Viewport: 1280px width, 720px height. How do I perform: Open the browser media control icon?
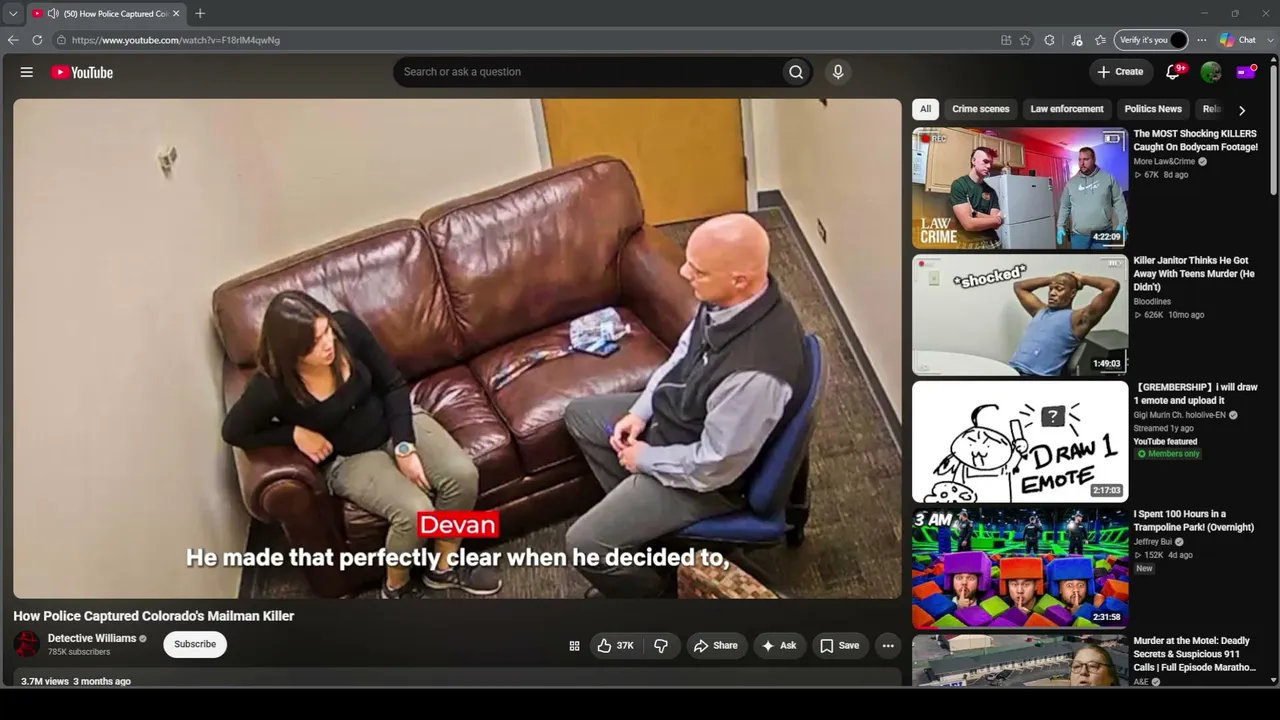click(1077, 40)
